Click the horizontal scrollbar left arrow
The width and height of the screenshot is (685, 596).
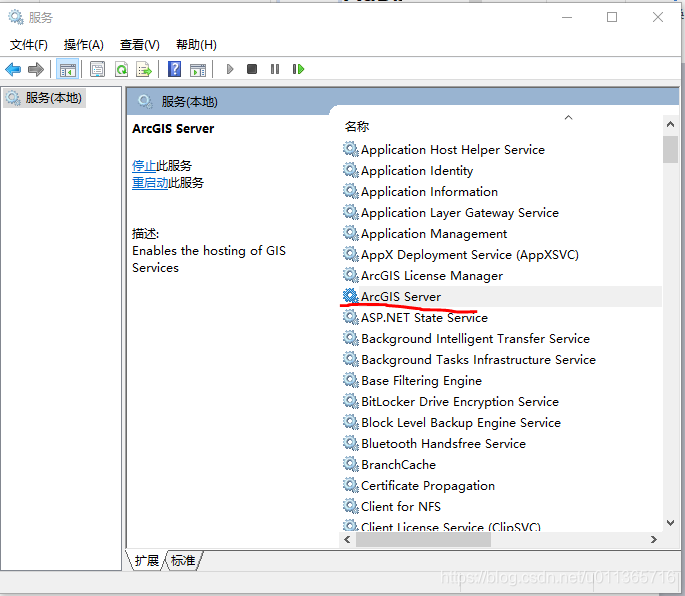click(x=347, y=540)
